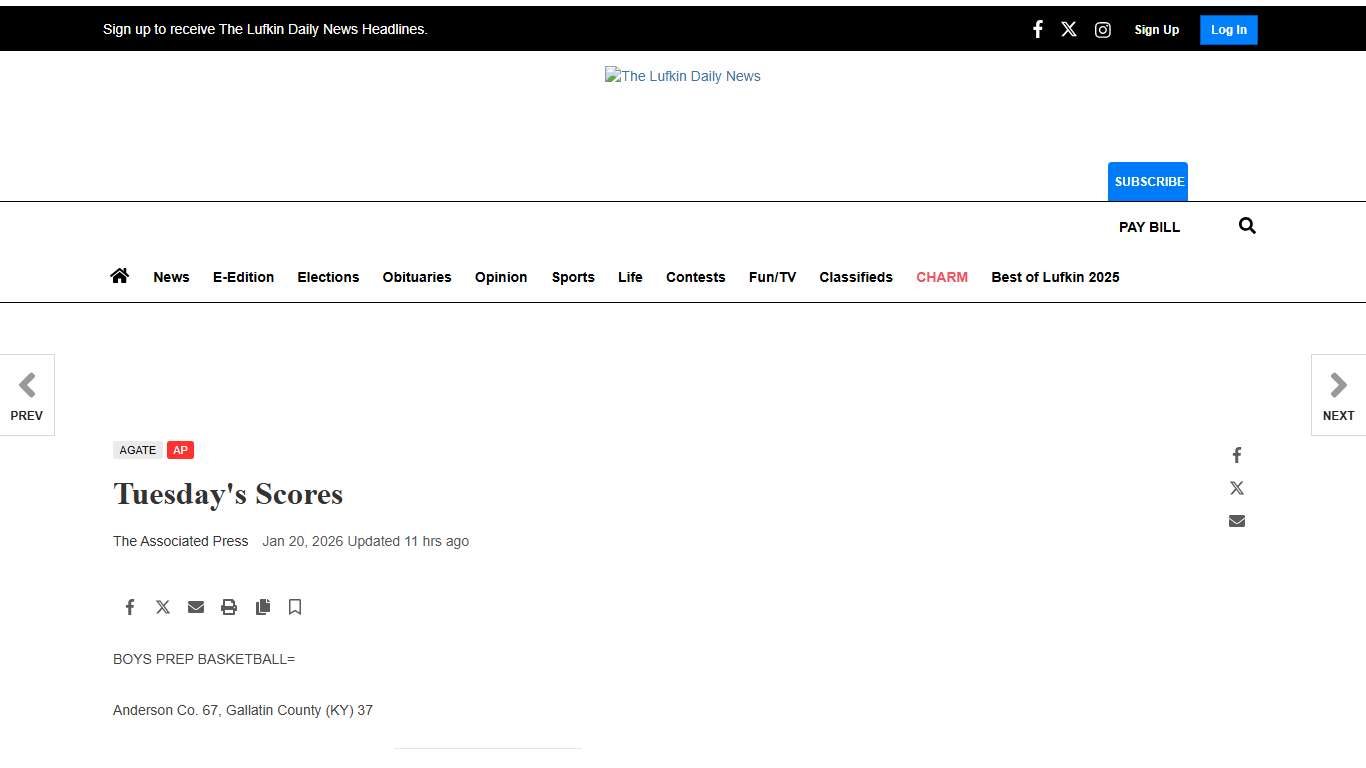This screenshot has width=1366, height=768.
Task: Go to homepage via the house icon
Action: tap(119, 276)
